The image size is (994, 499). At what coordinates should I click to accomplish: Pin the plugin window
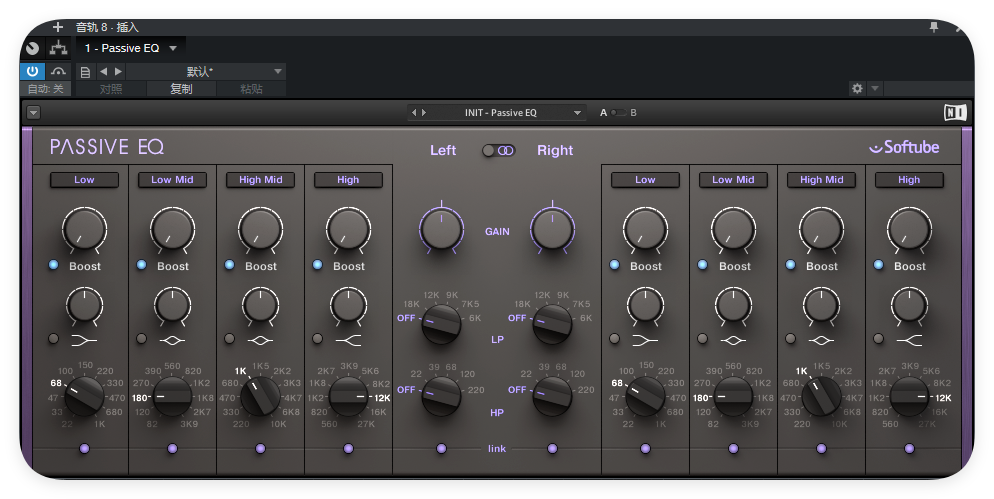[x=933, y=27]
